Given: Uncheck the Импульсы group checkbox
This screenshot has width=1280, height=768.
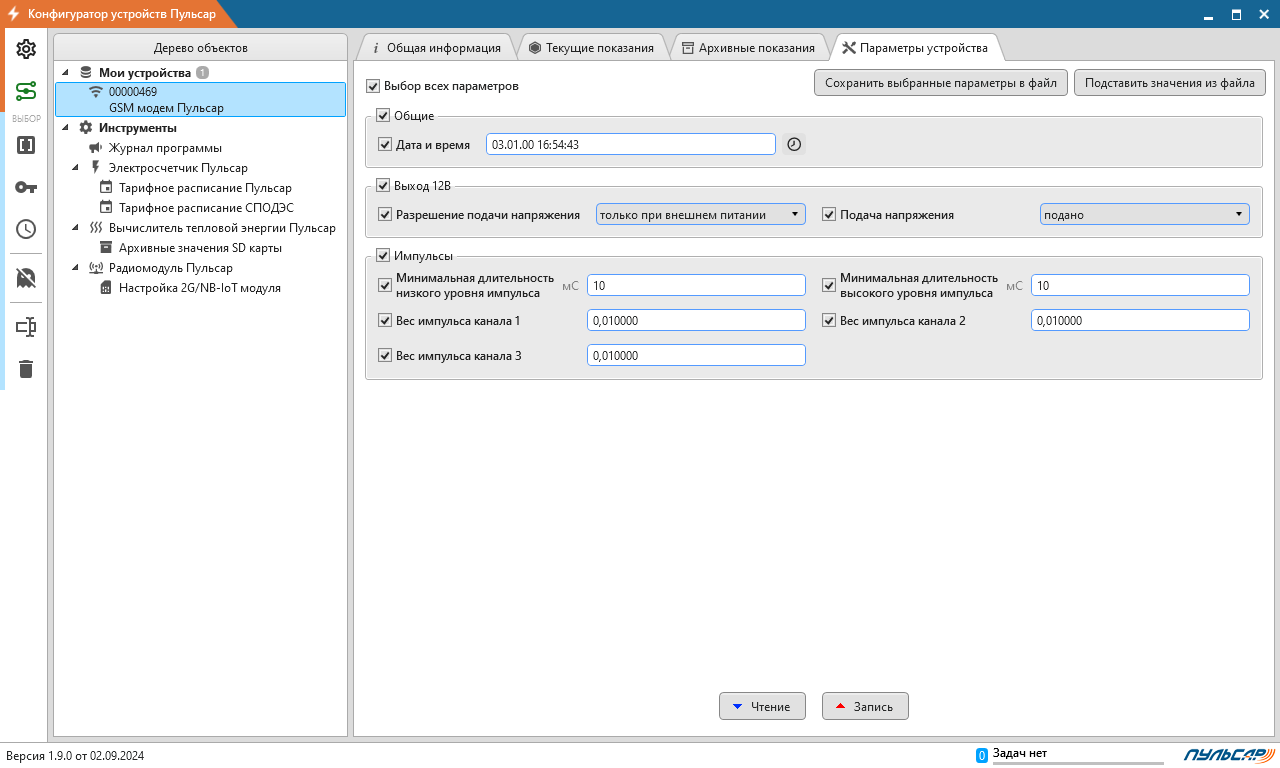Looking at the screenshot, I should coord(383,256).
